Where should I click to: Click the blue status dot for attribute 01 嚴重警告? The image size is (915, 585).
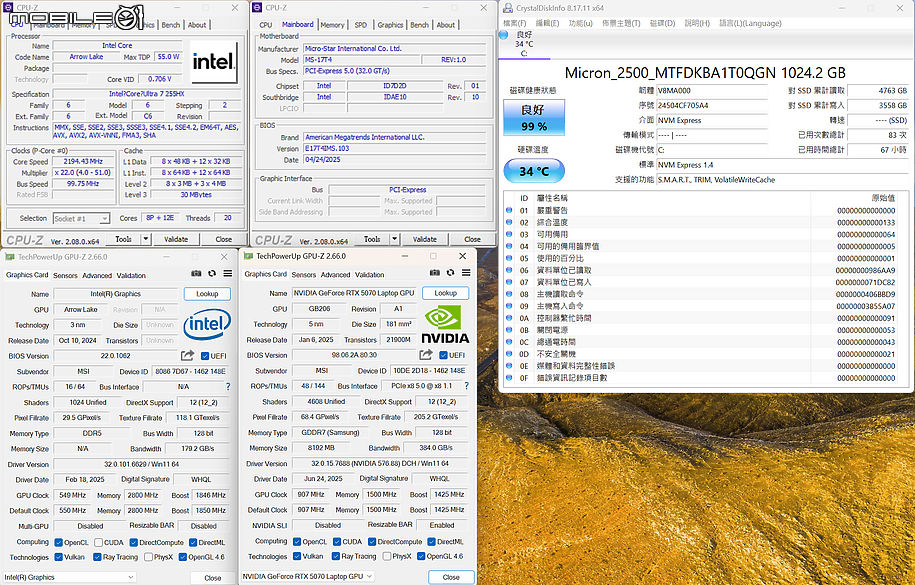(x=509, y=211)
